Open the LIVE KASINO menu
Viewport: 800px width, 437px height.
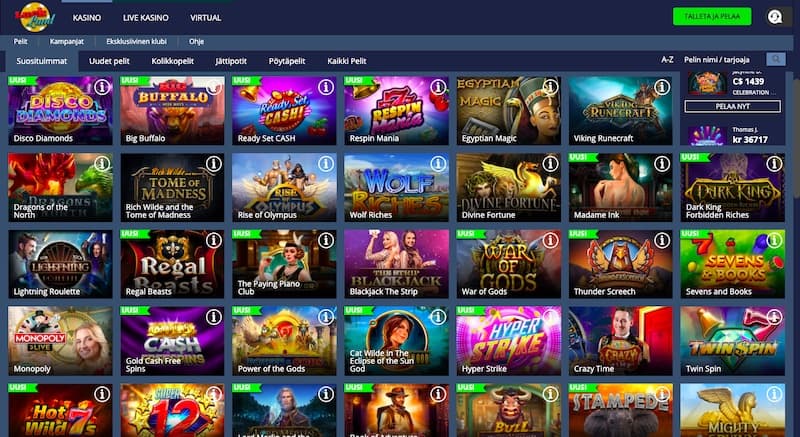coord(145,18)
